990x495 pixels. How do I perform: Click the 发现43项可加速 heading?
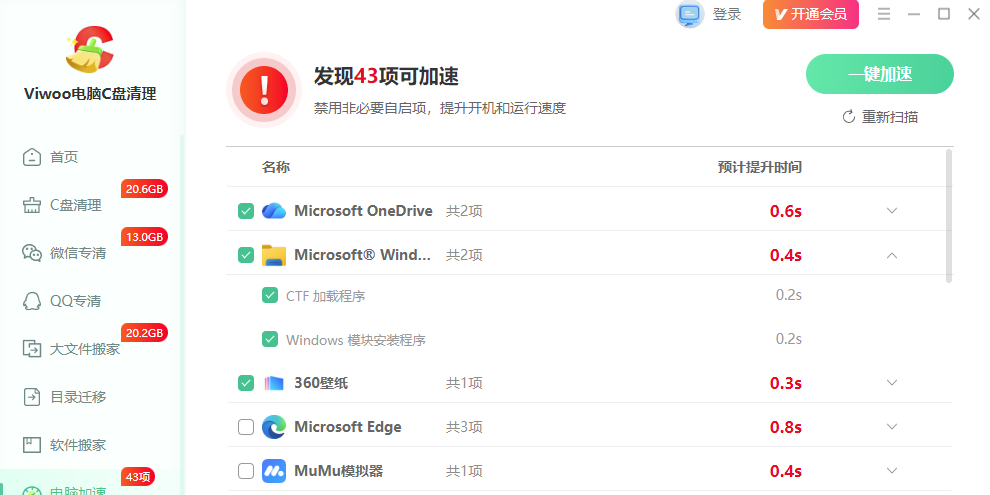pyautogui.click(x=386, y=76)
